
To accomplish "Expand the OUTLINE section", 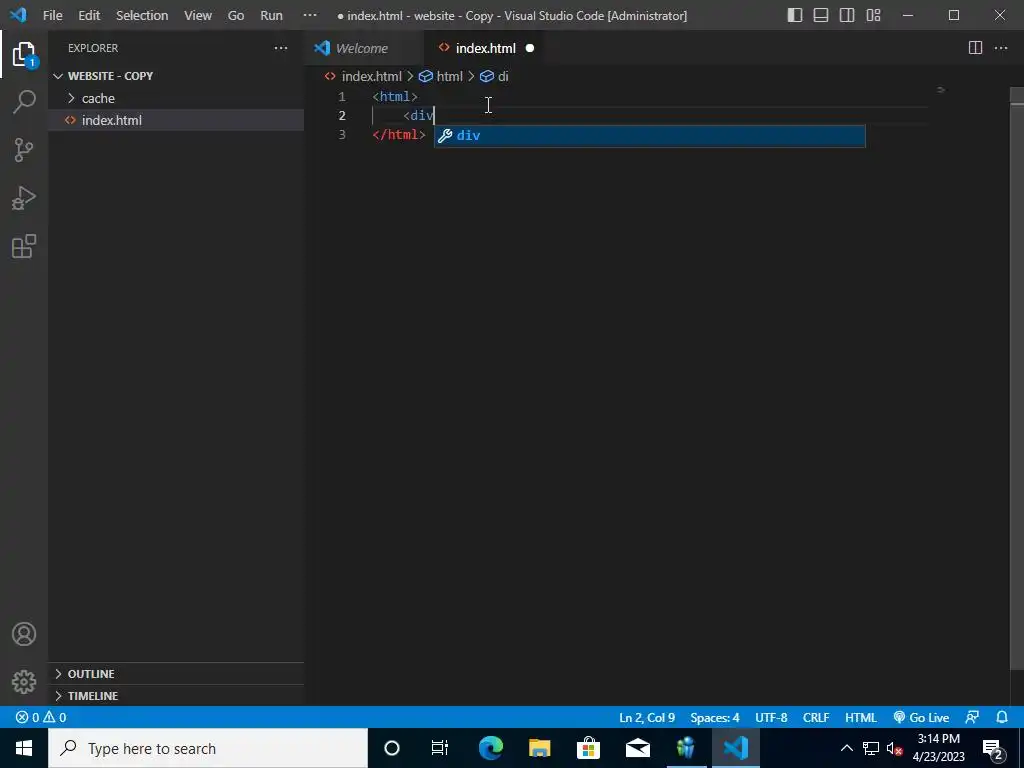I will (x=176, y=673).
